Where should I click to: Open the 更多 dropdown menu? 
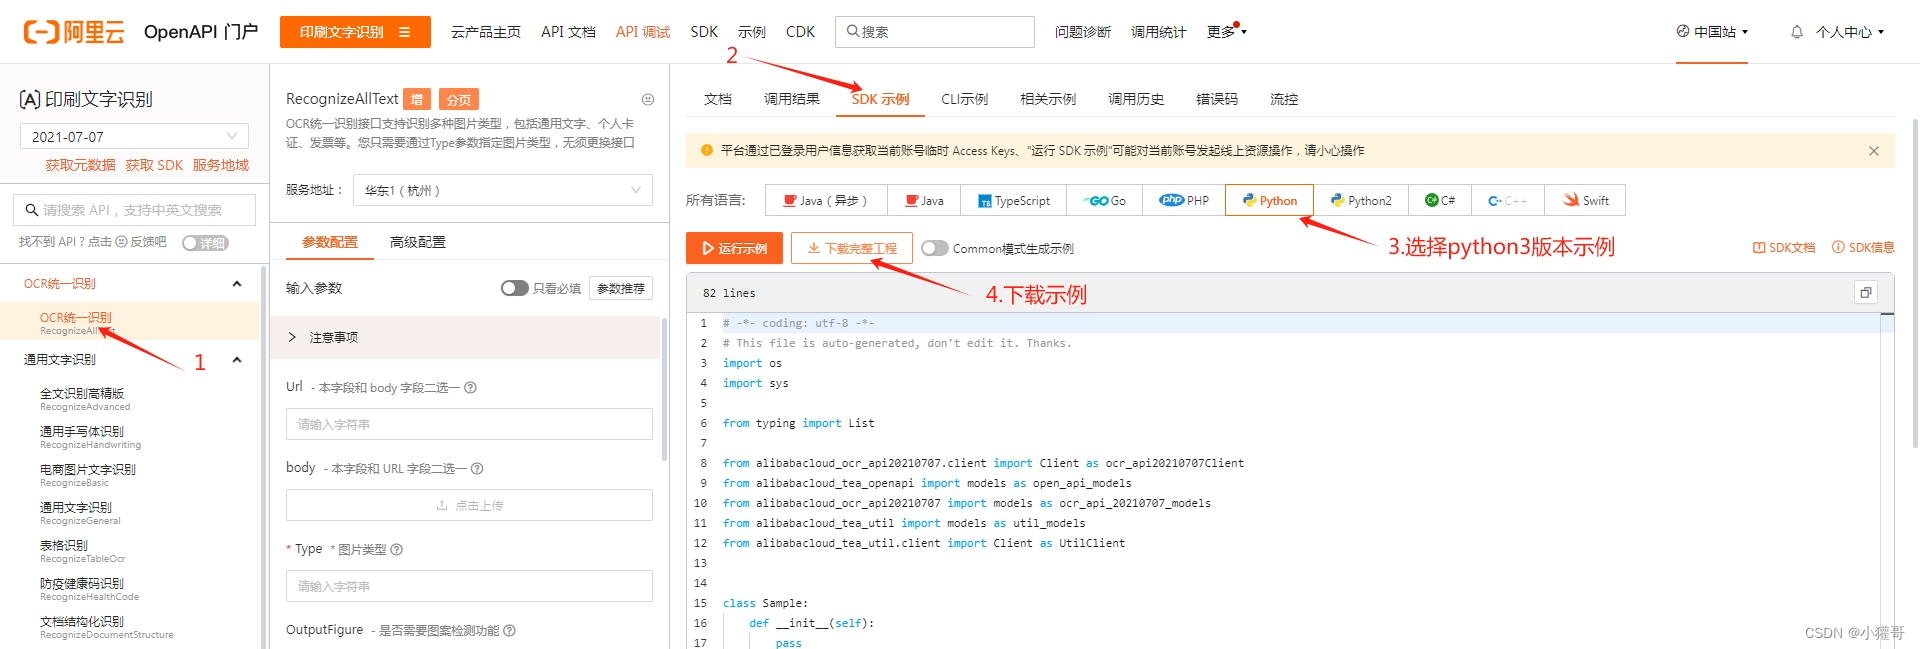pyautogui.click(x=1226, y=32)
